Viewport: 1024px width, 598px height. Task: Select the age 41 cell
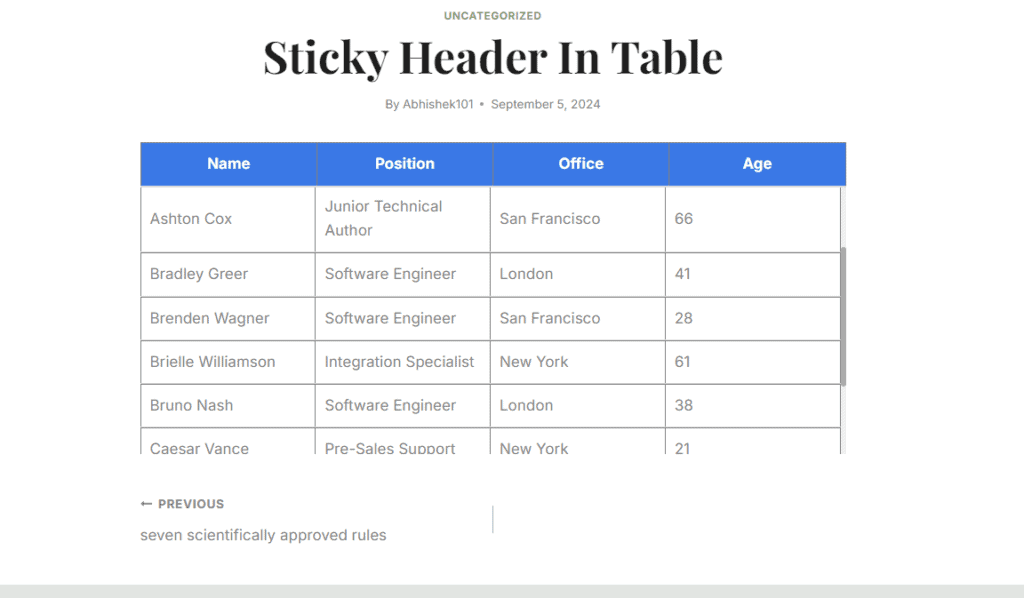[x=753, y=275]
